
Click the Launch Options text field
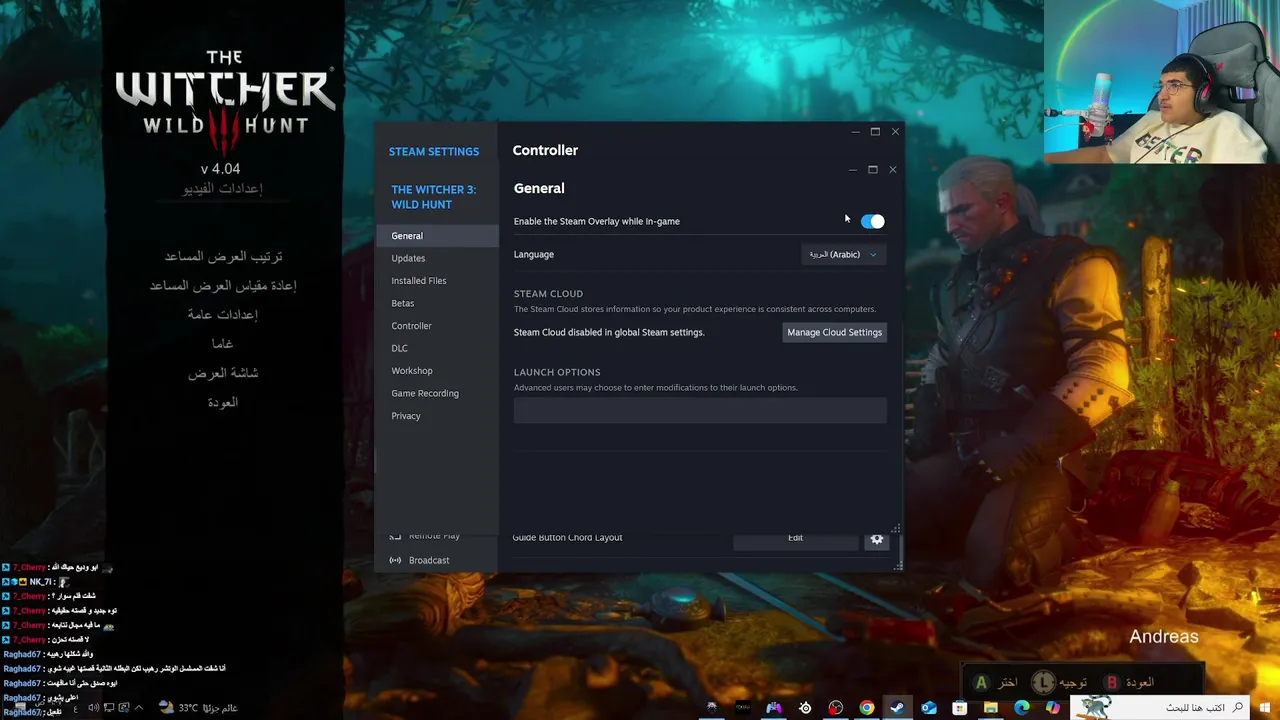[700, 410]
